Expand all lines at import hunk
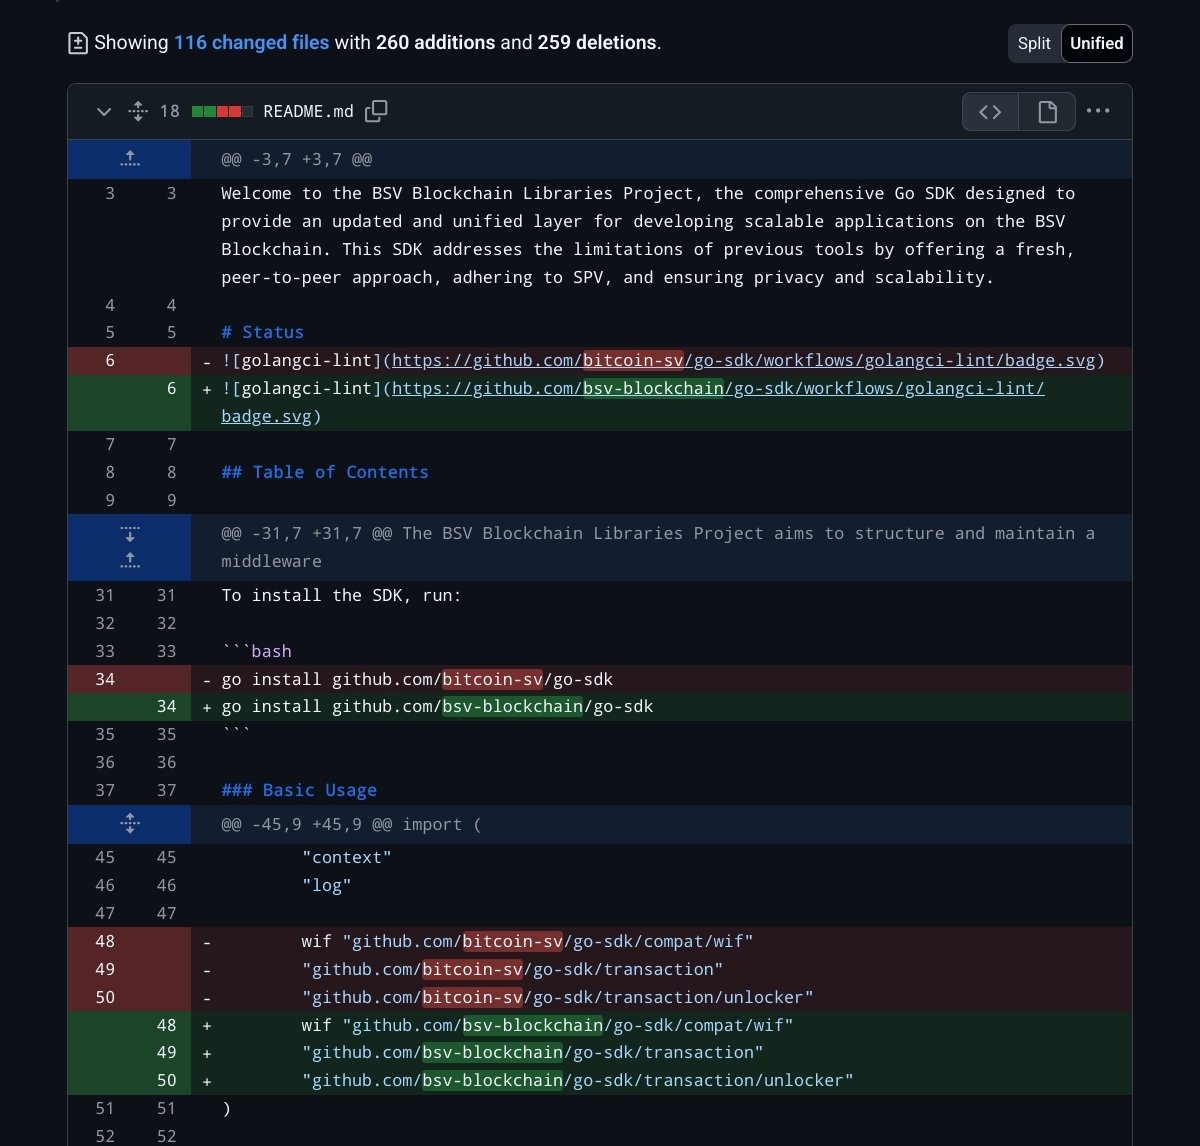 pyautogui.click(x=129, y=823)
